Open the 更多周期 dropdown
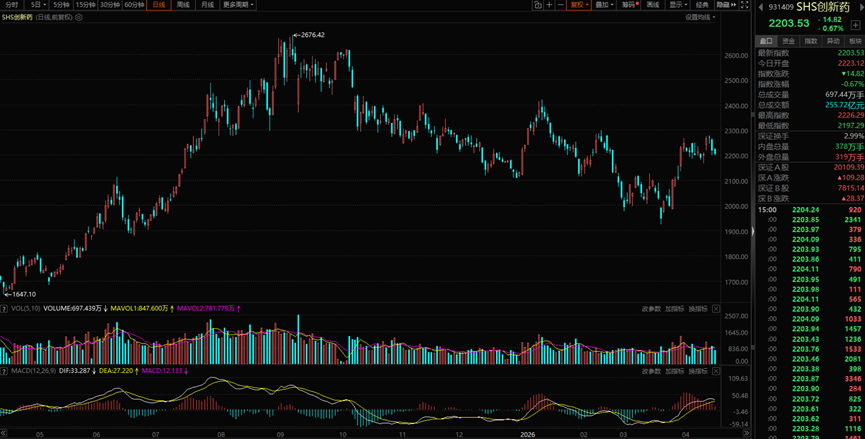This screenshot has width=865, height=439. tap(238, 5)
